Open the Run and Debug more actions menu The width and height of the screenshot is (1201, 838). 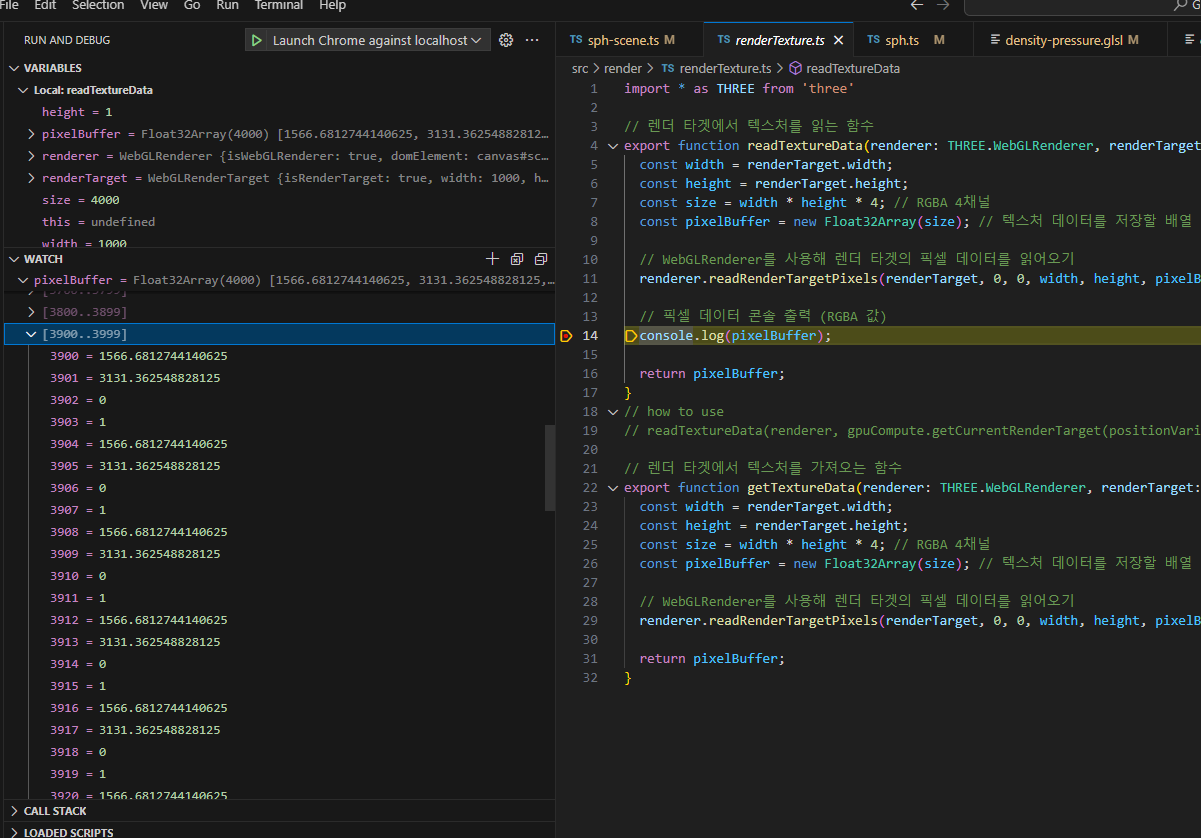[x=532, y=40]
